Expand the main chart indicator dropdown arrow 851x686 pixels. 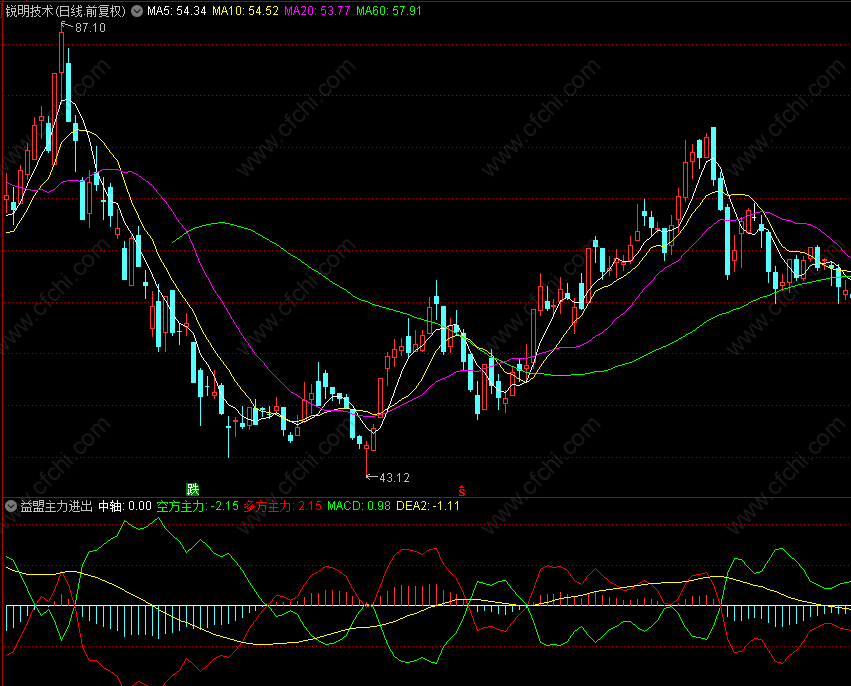pyautogui.click(x=137, y=11)
